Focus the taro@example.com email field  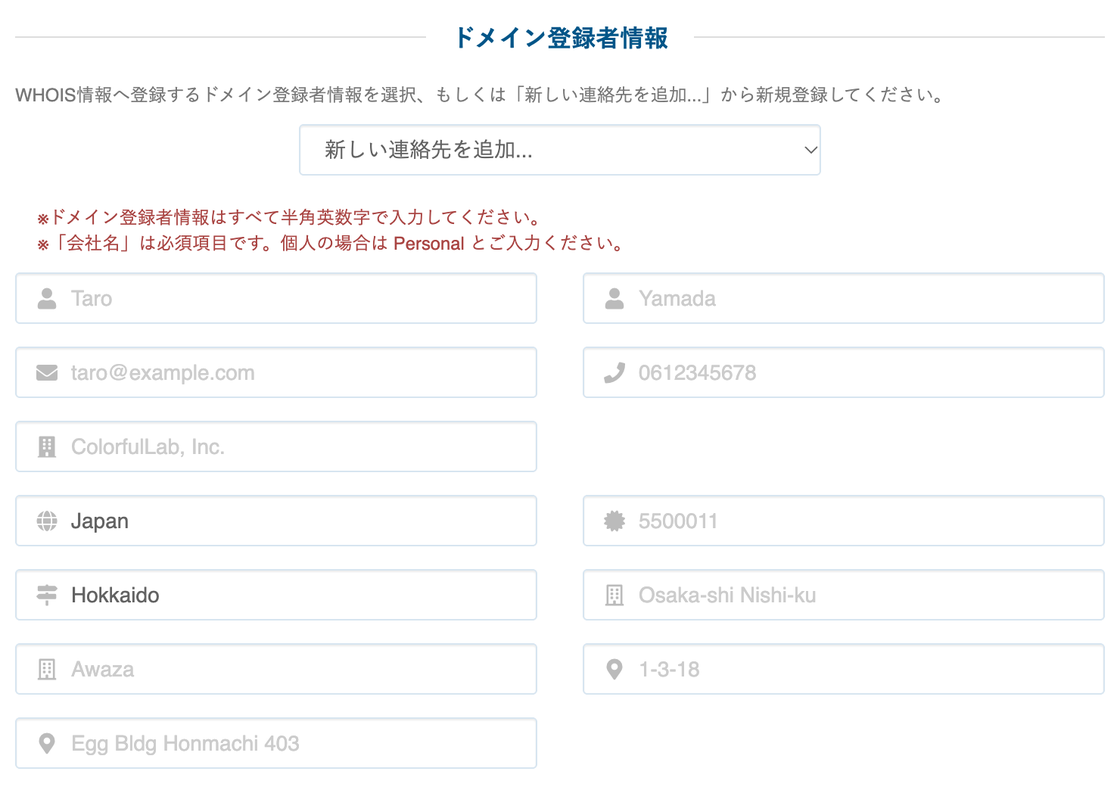pos(276,373)
